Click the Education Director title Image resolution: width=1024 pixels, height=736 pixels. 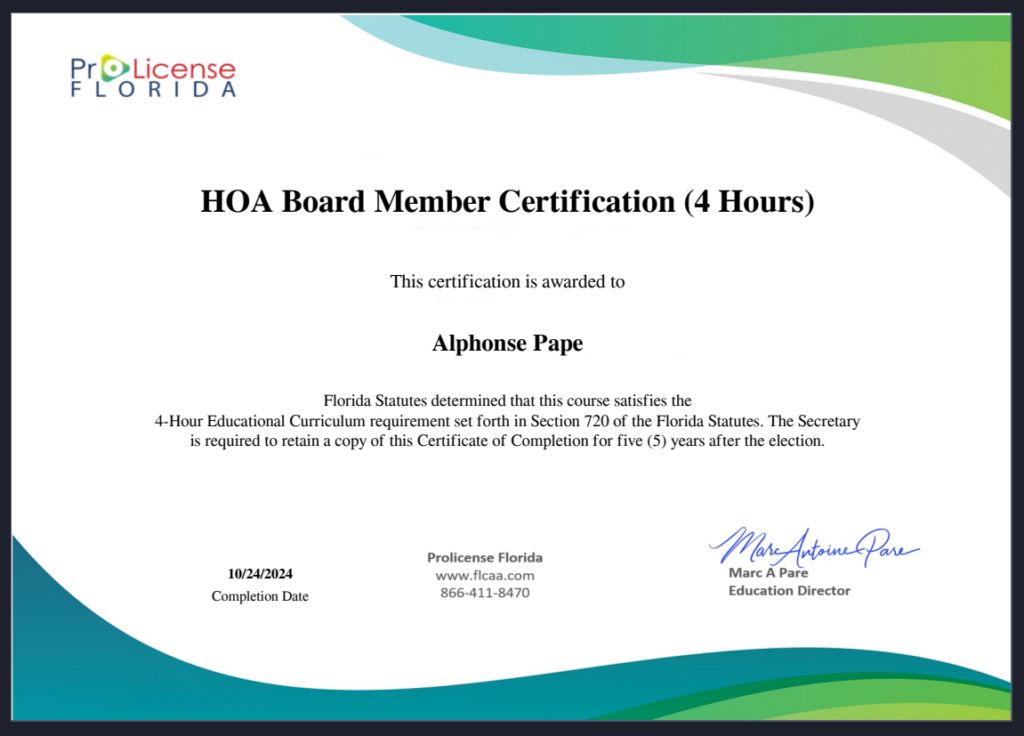tap(789, 591)
